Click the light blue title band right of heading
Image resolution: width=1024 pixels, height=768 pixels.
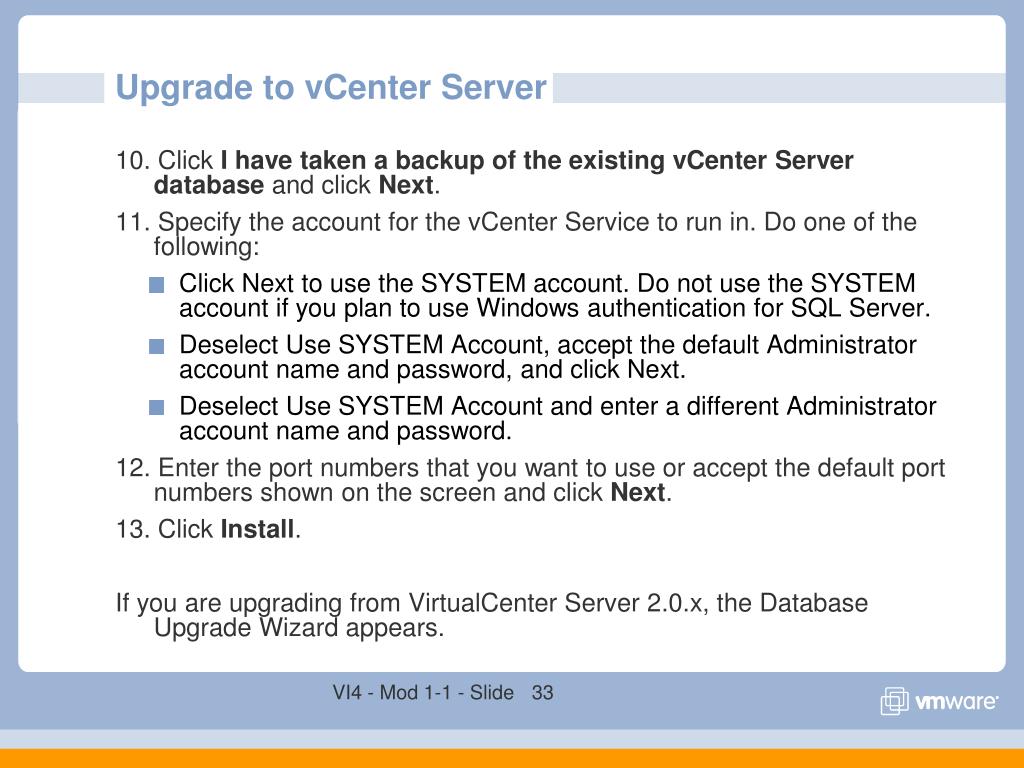pos(779,88)
